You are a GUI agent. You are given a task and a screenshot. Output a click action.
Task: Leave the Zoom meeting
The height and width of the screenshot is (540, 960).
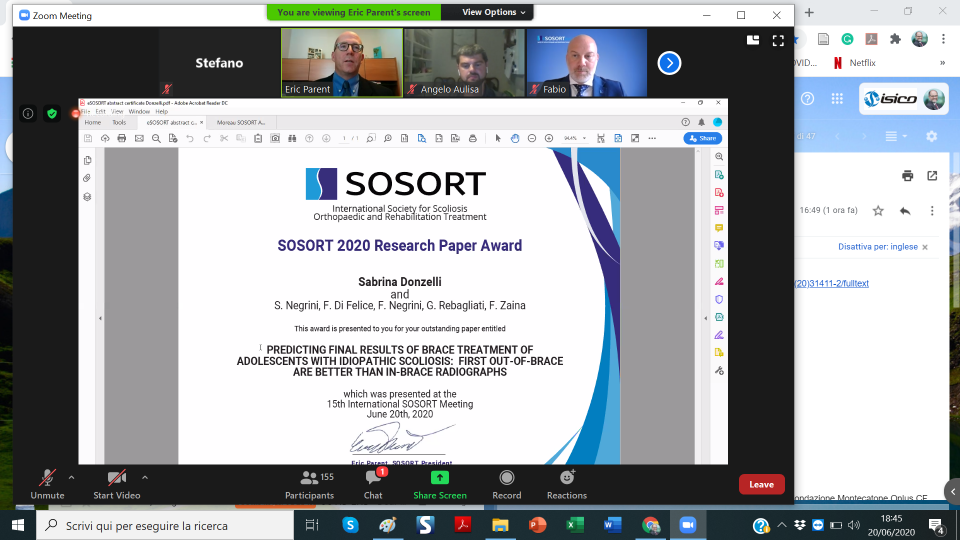tap(762, 484)
